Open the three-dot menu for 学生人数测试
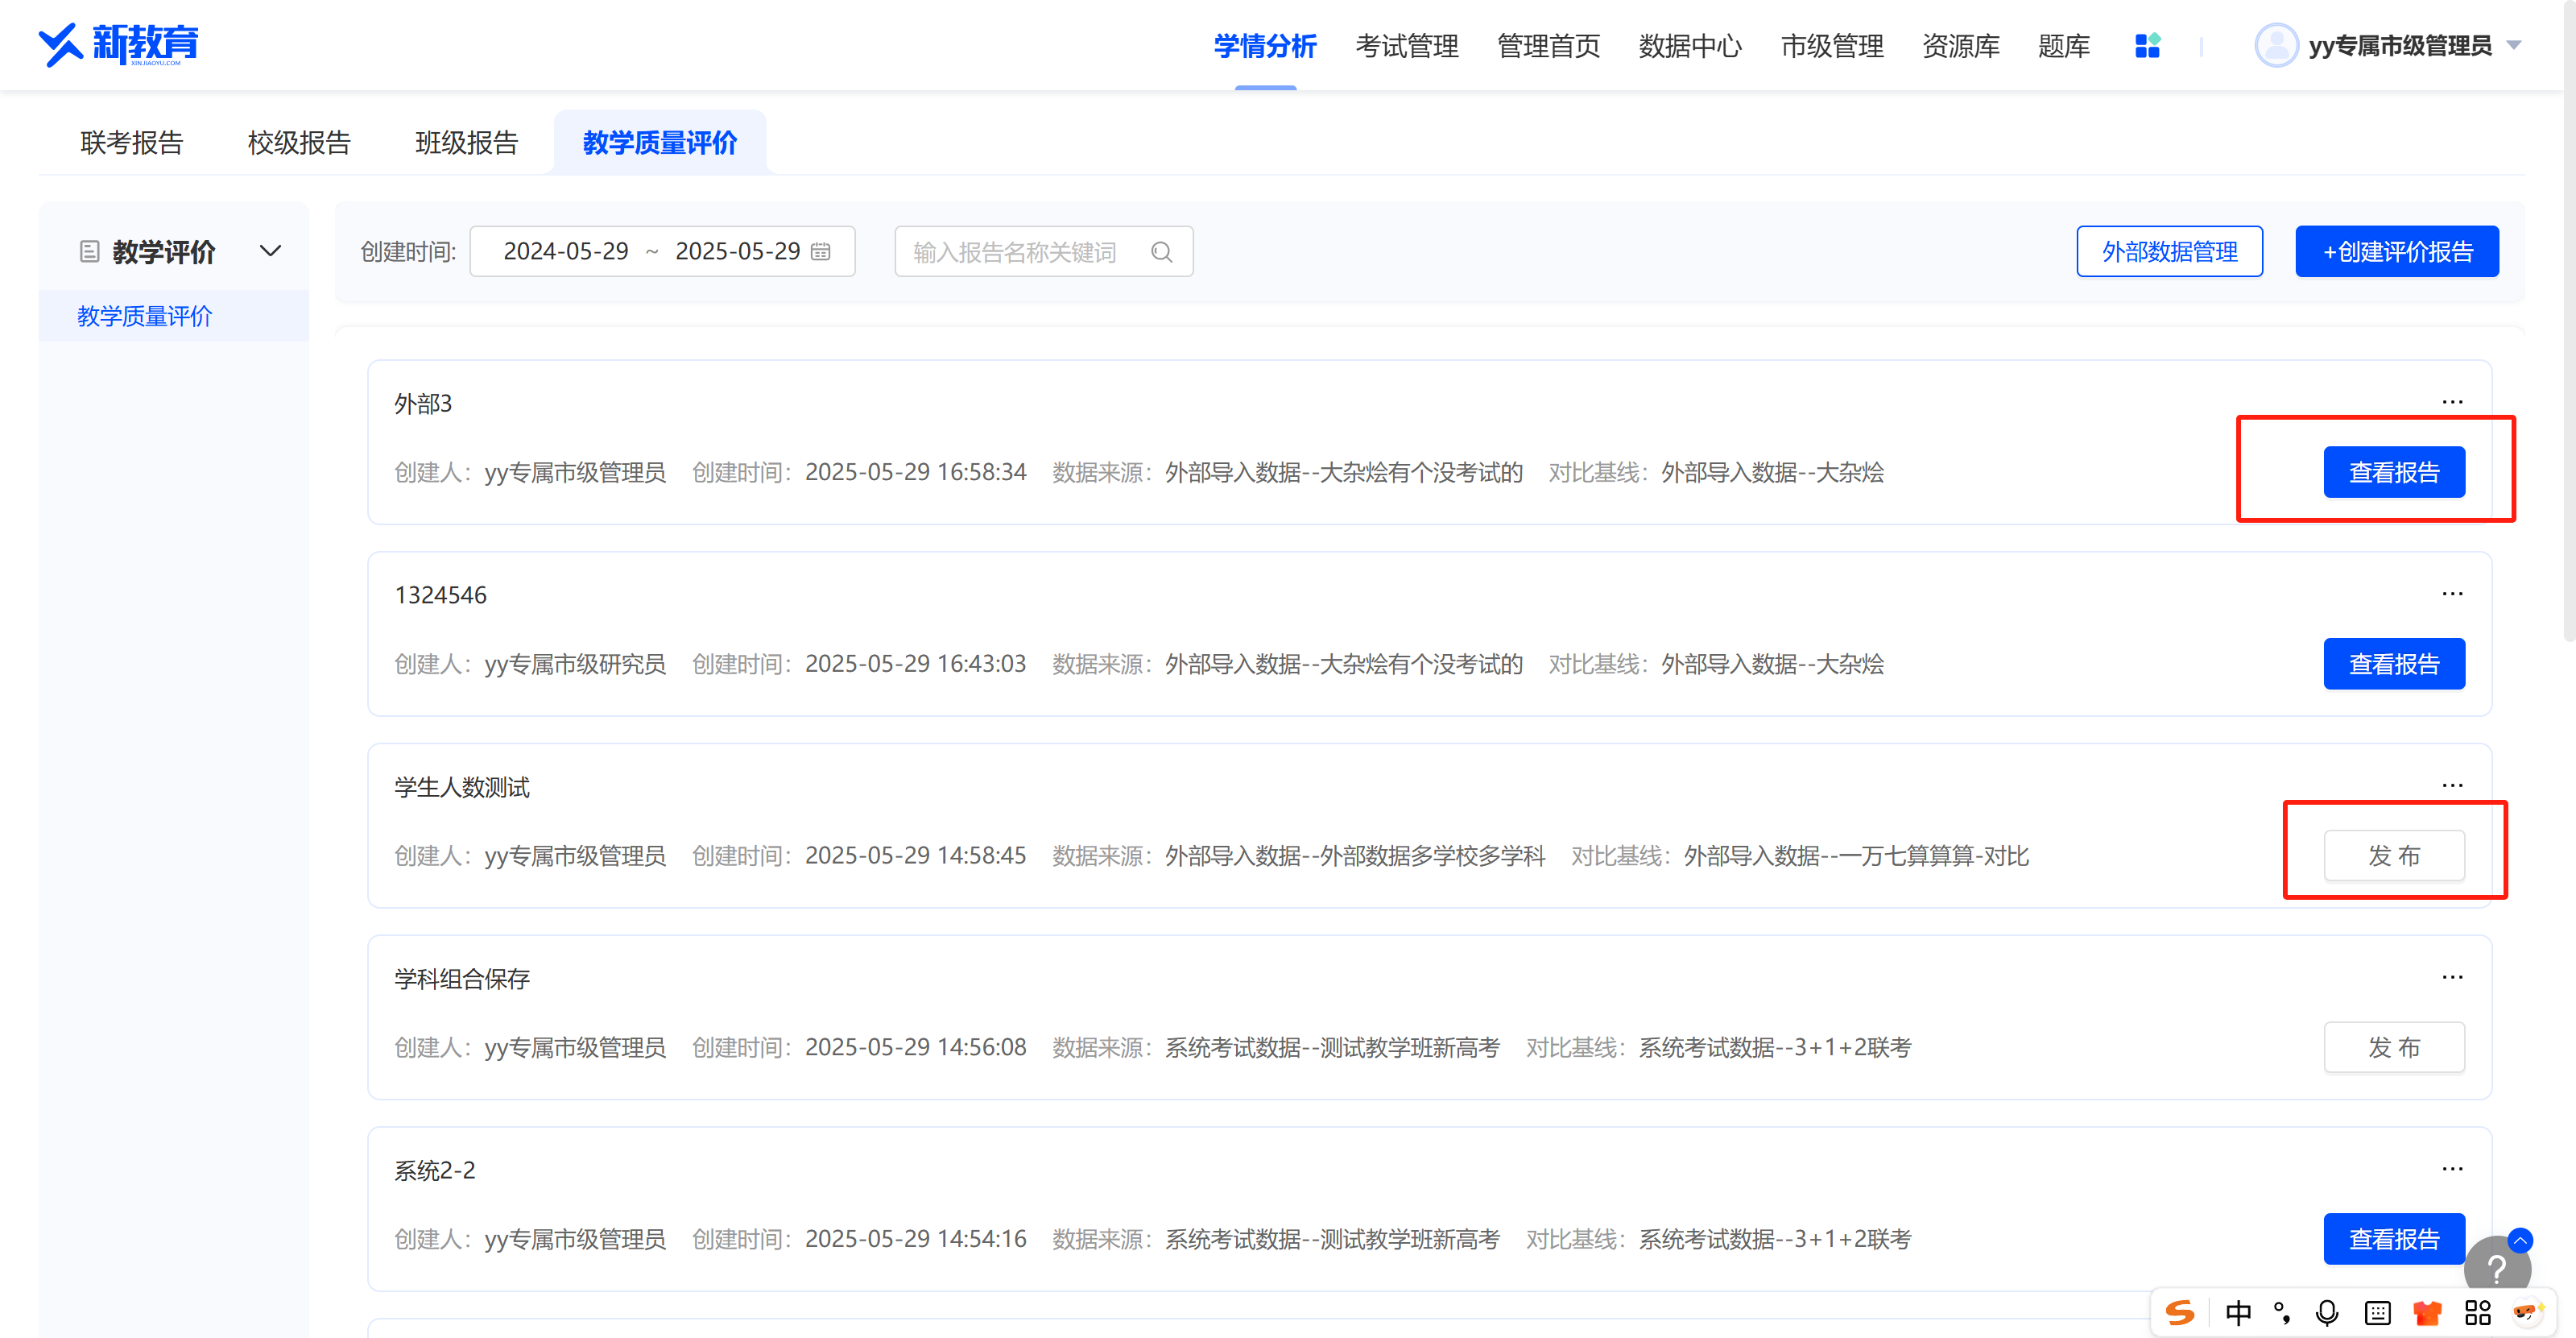This screenshot has width=2576, height=1338. tap(2452, 785)
